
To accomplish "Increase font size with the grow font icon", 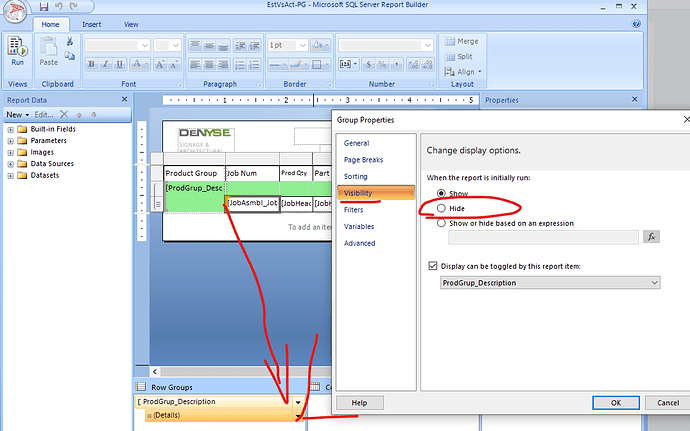I will click(160, 64).
